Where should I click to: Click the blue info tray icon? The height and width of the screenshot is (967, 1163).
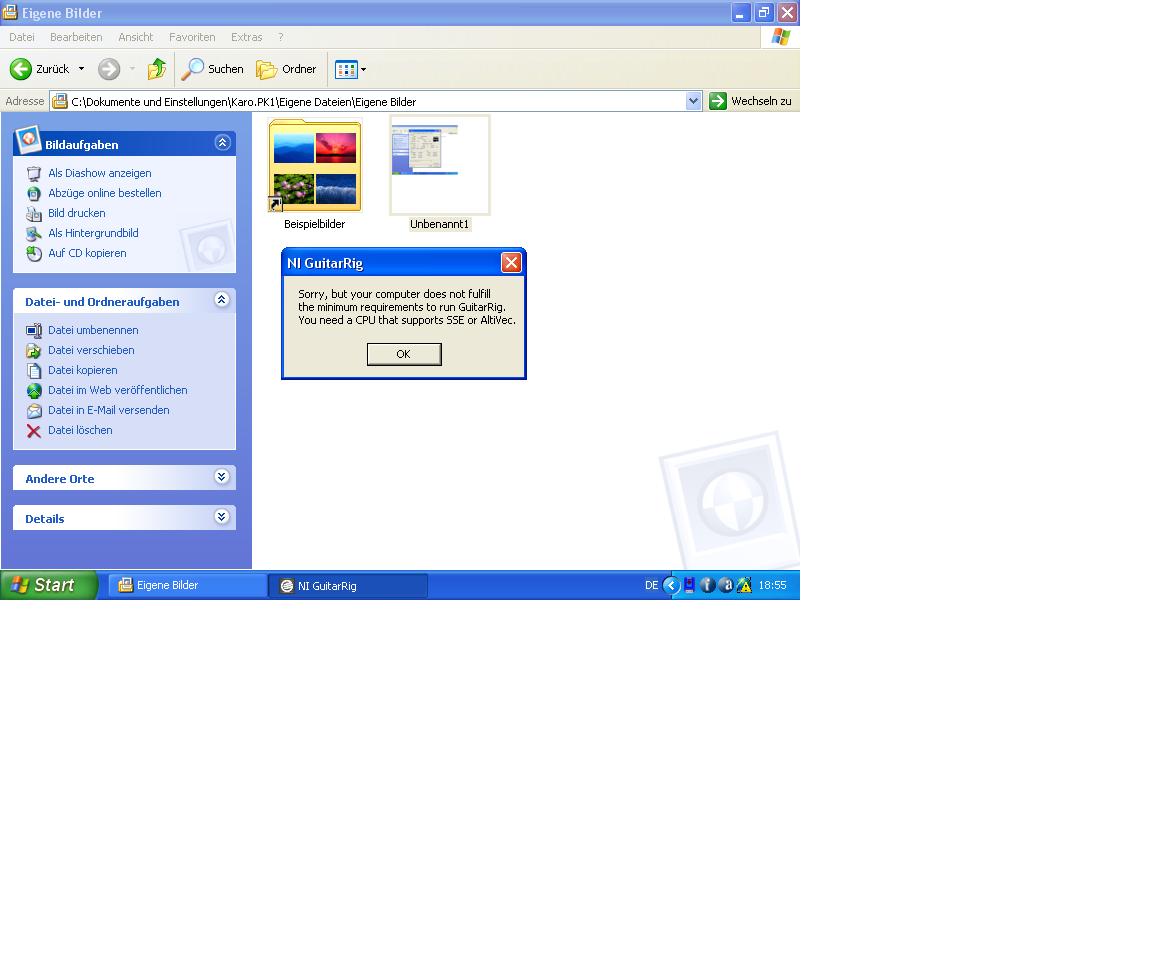[708, 585]
